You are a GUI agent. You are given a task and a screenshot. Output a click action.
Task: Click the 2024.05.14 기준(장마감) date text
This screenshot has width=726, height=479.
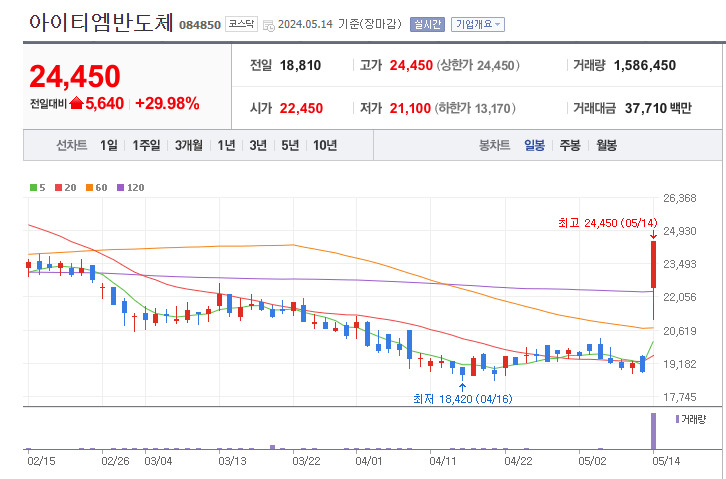[339, 24]
